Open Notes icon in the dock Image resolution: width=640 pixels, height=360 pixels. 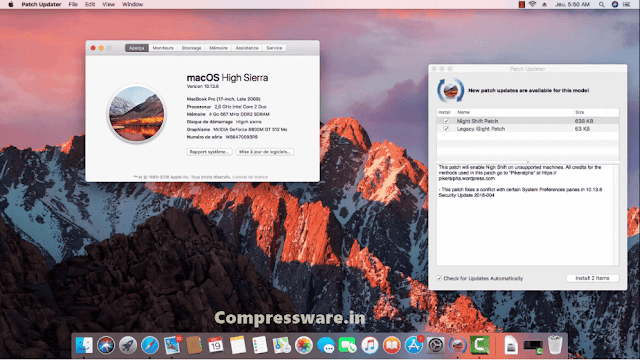coord(238,345)
